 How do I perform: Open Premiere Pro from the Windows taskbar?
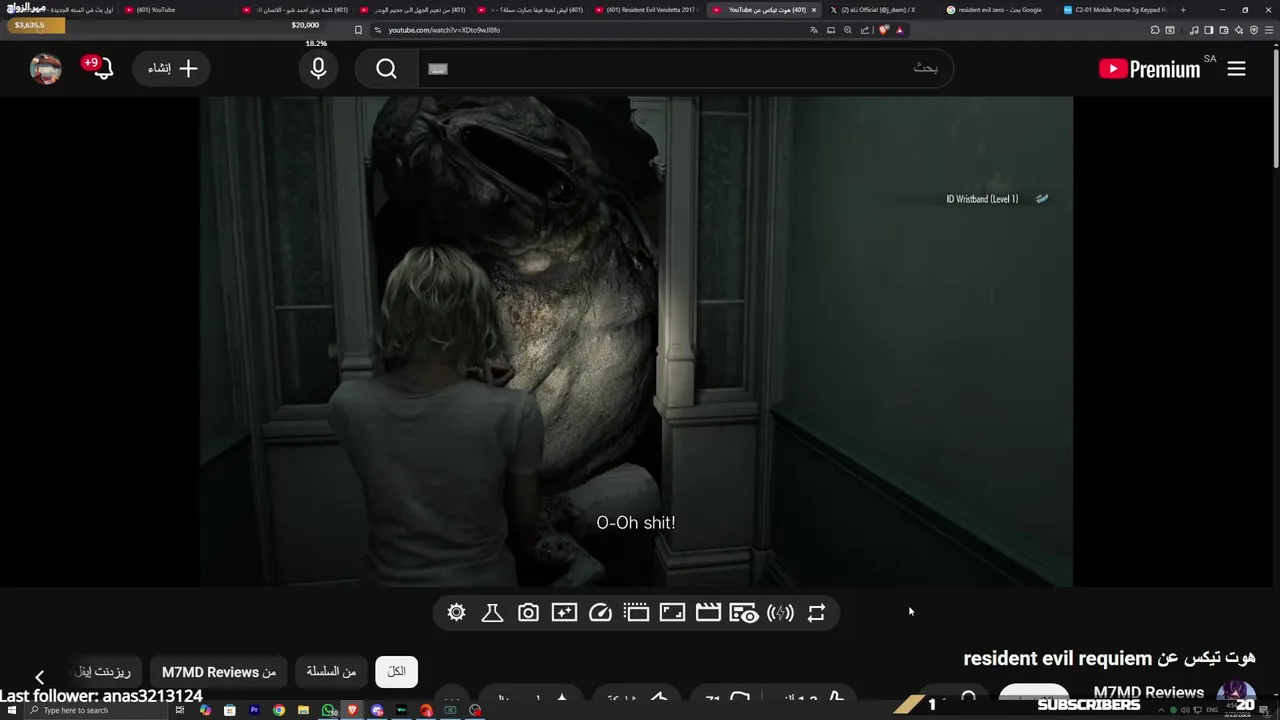(254, 710)
